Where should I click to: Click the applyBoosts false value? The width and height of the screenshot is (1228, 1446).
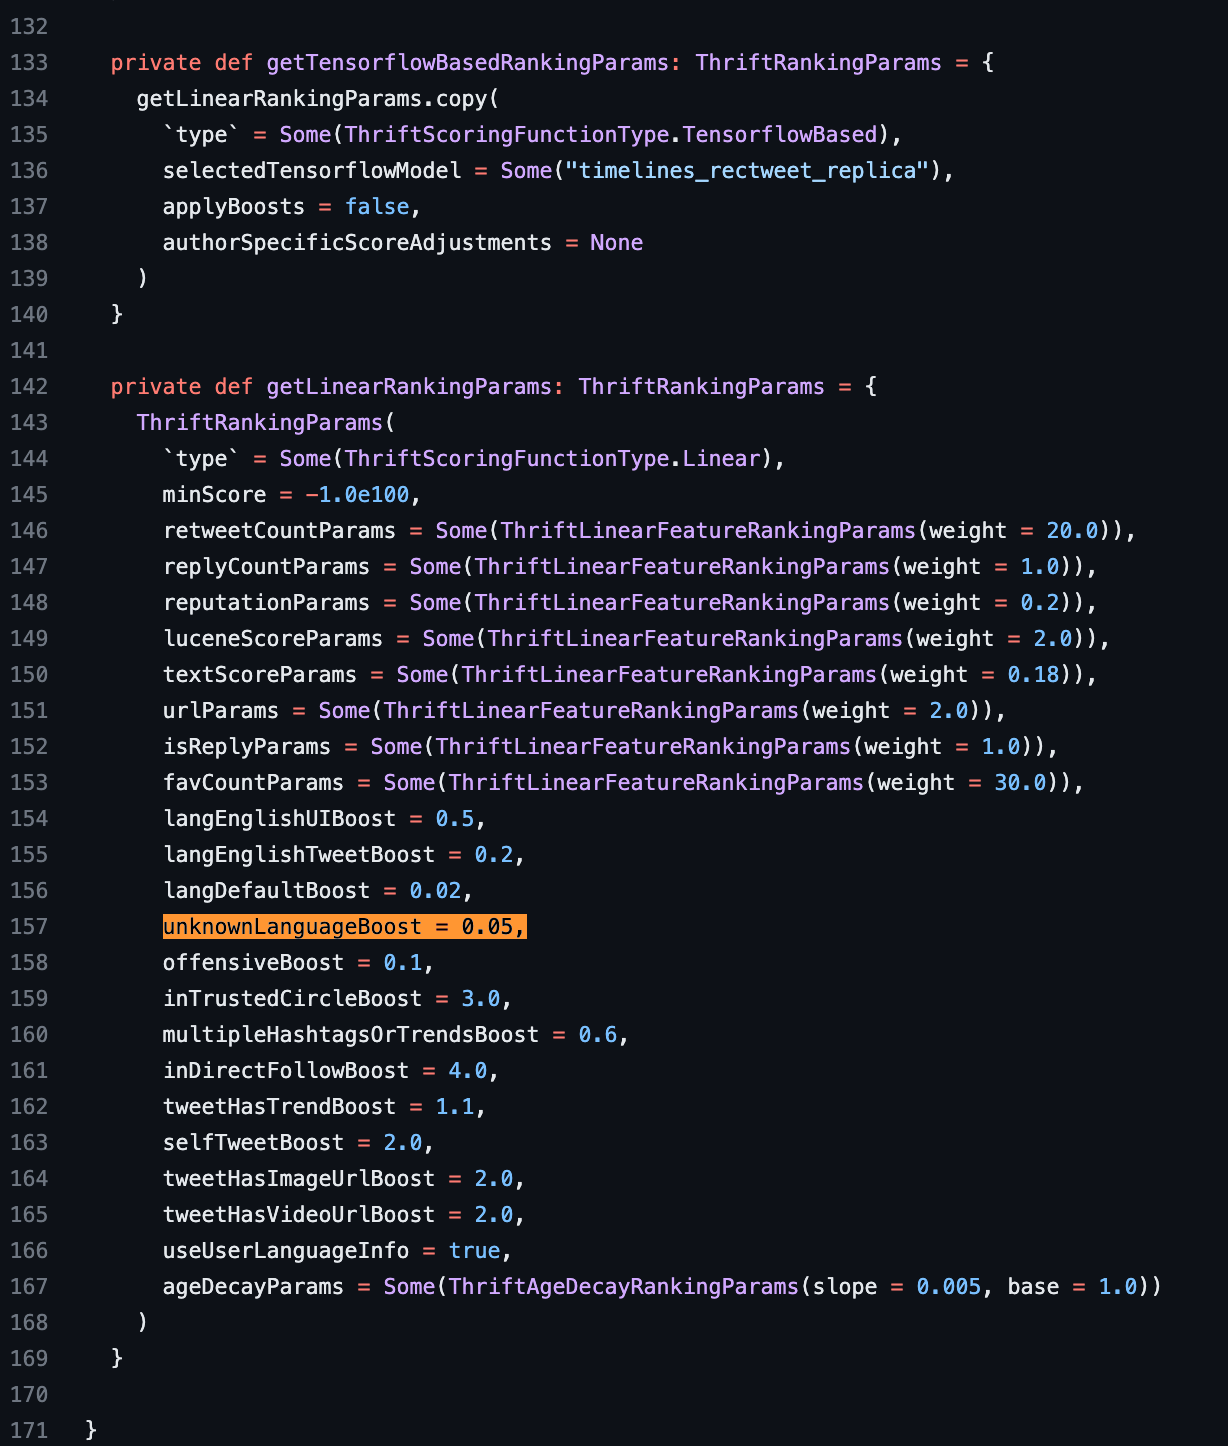[x=377, y=207]
